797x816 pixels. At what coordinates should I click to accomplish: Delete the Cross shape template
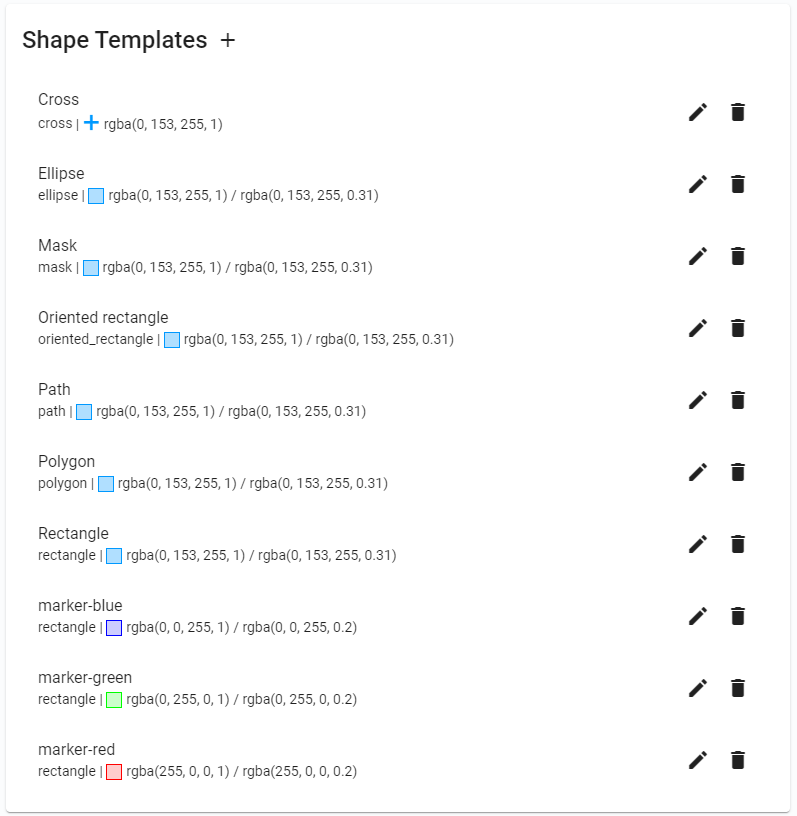pos(737,112)
